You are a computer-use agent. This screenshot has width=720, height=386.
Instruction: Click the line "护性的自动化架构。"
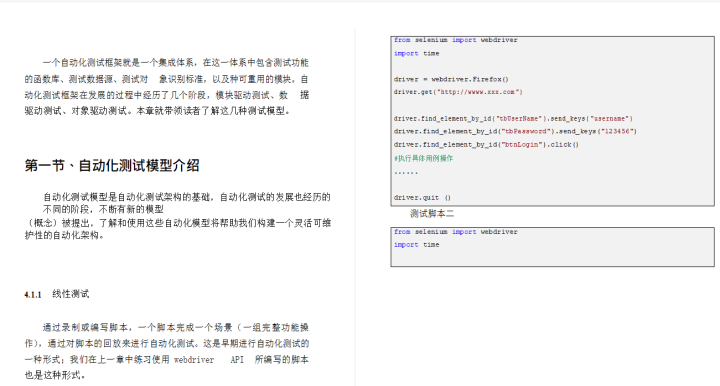(64, 235)
